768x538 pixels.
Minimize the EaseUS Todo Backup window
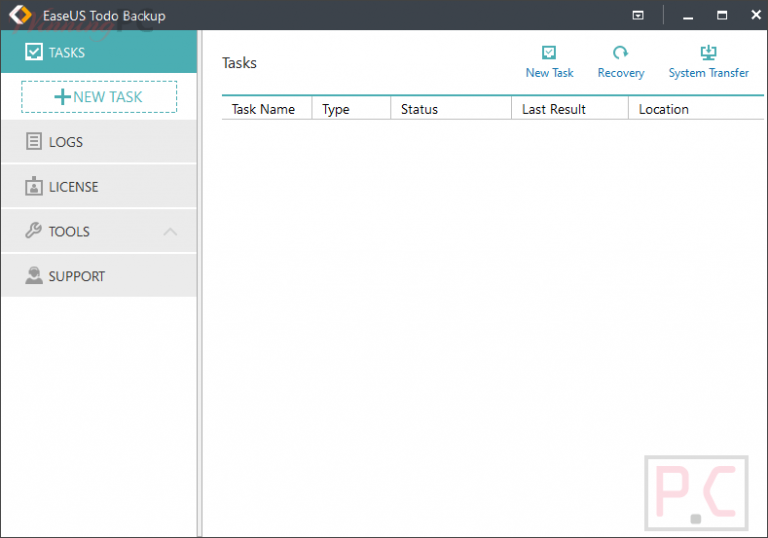[x=688, y=16]
